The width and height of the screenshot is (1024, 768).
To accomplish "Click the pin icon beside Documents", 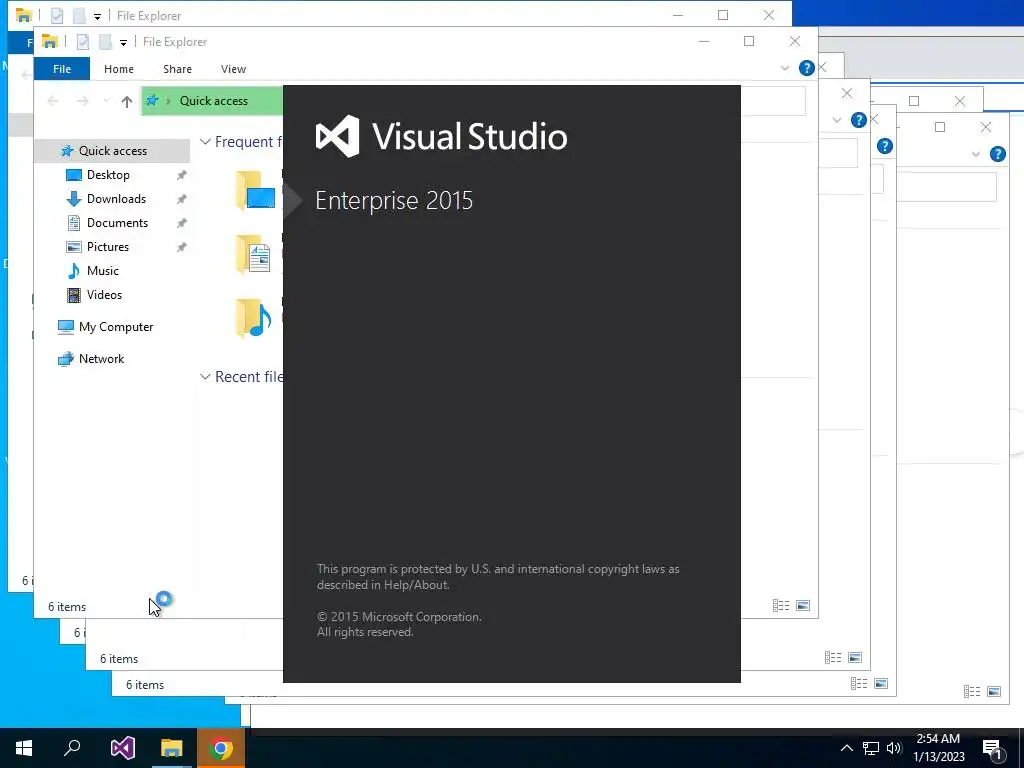I will (x=182, y=223).
